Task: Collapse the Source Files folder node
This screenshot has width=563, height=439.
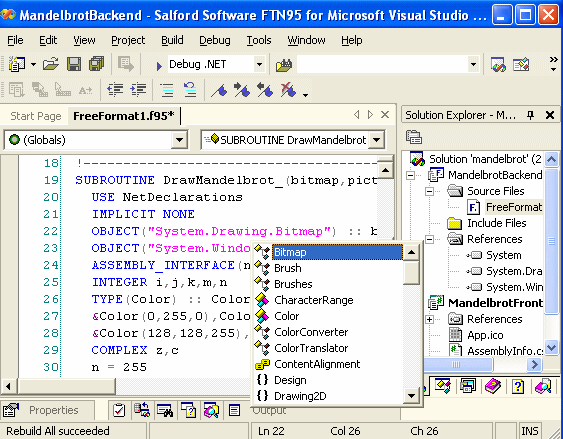Action: tap(429, 191)
